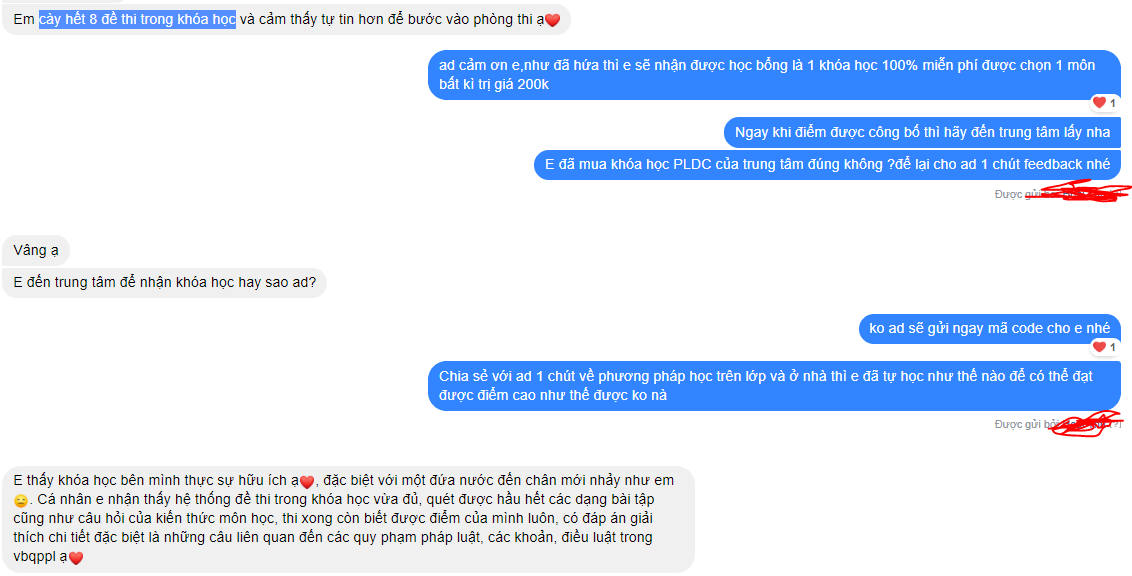This screenshot has height=576, width=1132.
Task: Click the heart reaction under the scholarship message
Action: 1104,102
